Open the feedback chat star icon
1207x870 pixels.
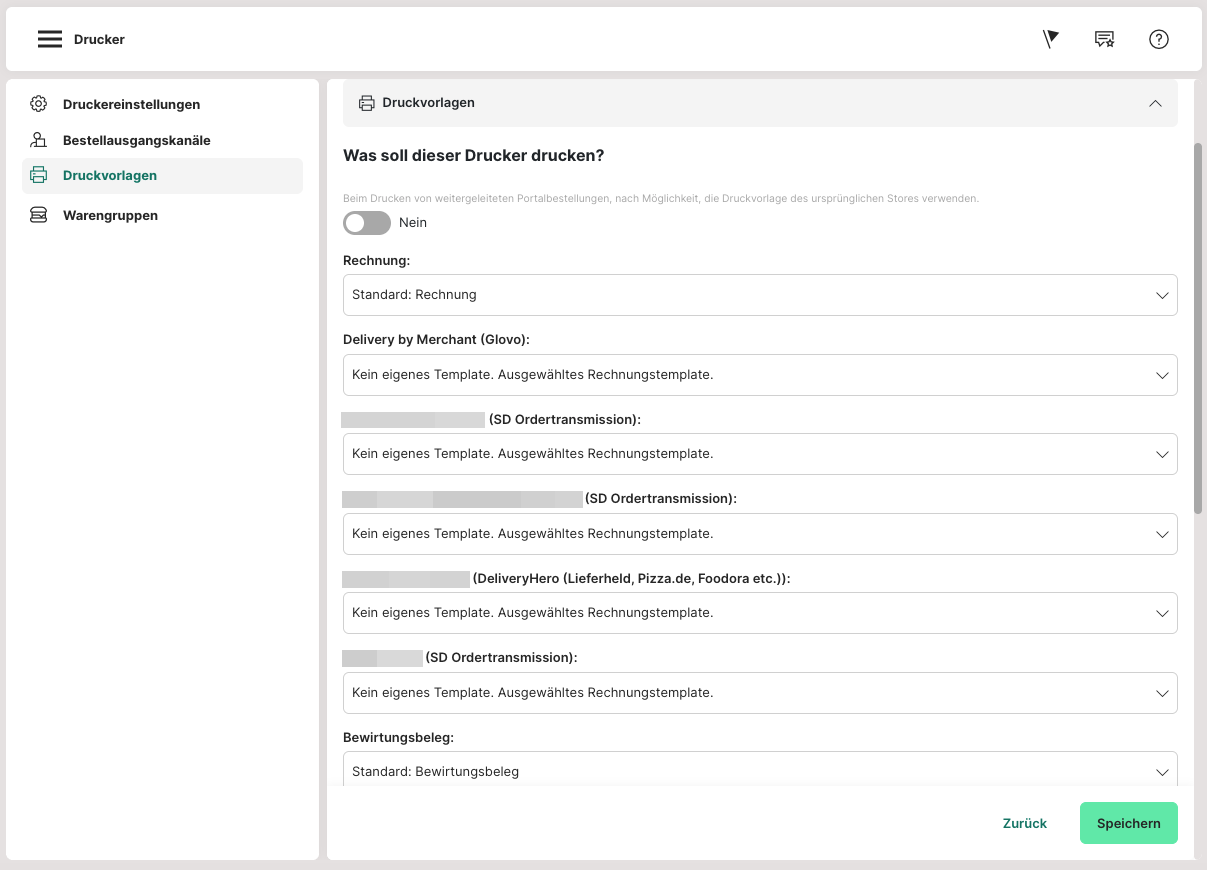[1104, 39]
